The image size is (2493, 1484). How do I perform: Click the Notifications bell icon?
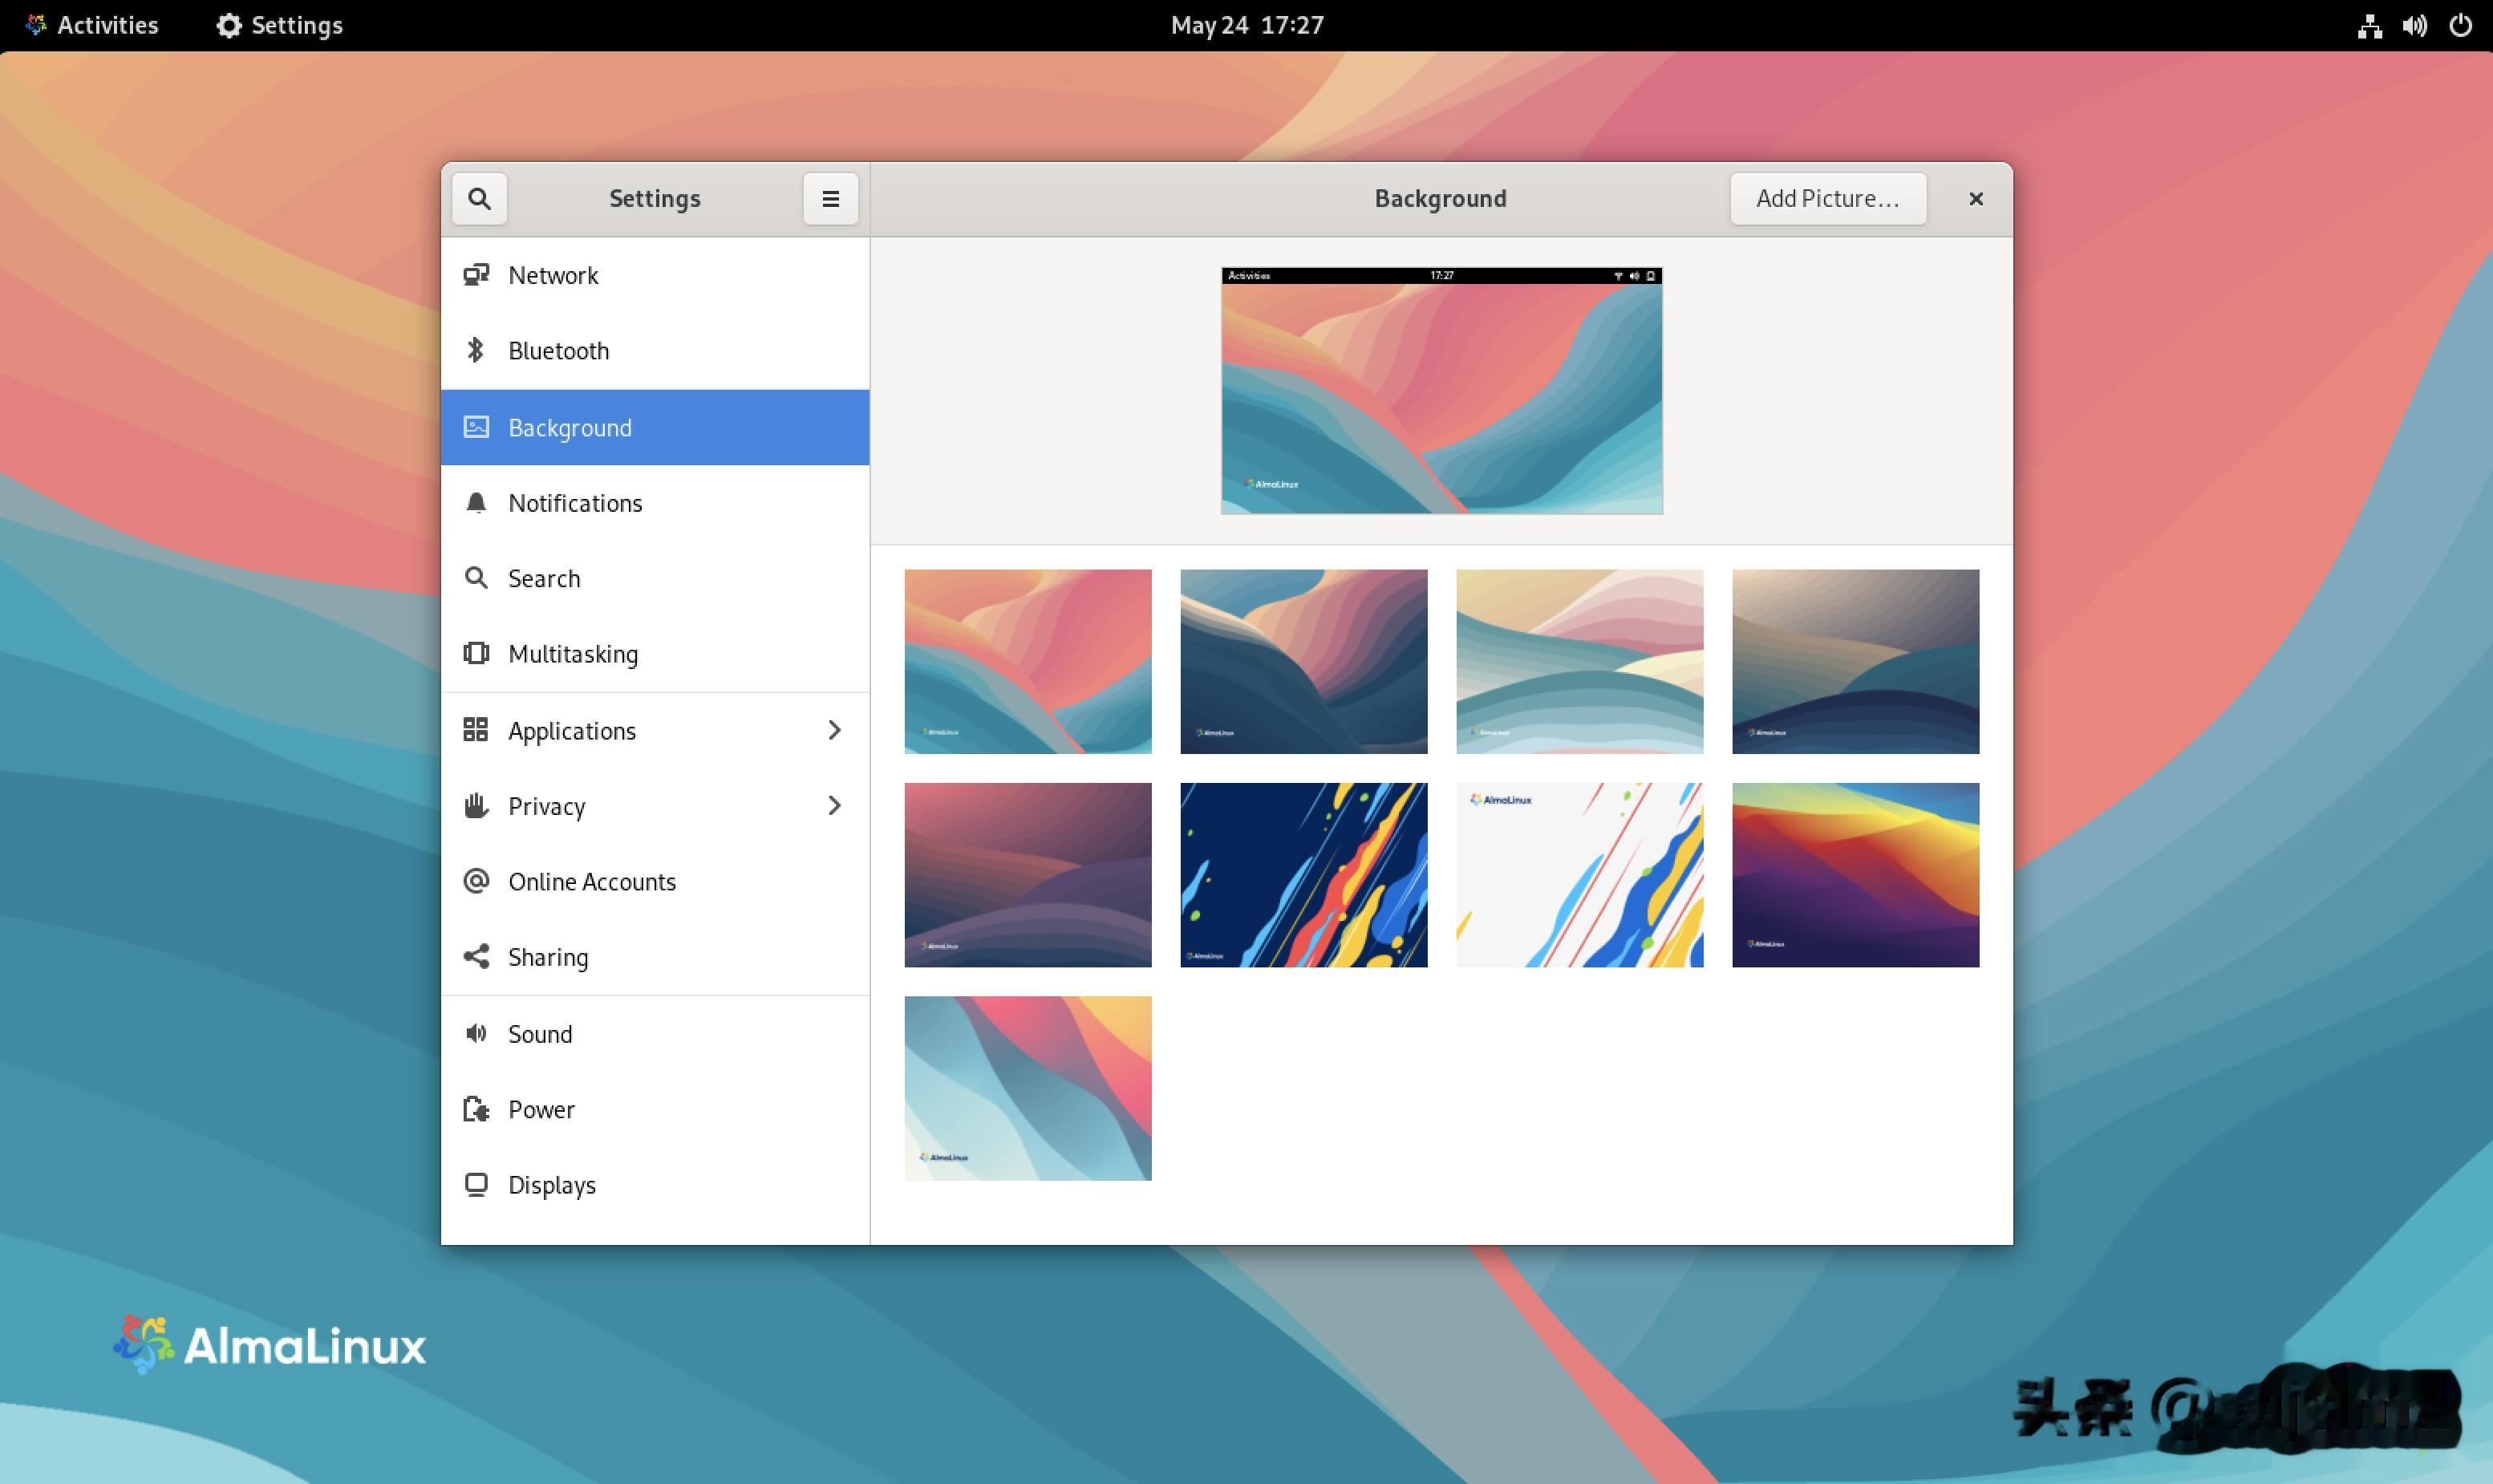476,503
